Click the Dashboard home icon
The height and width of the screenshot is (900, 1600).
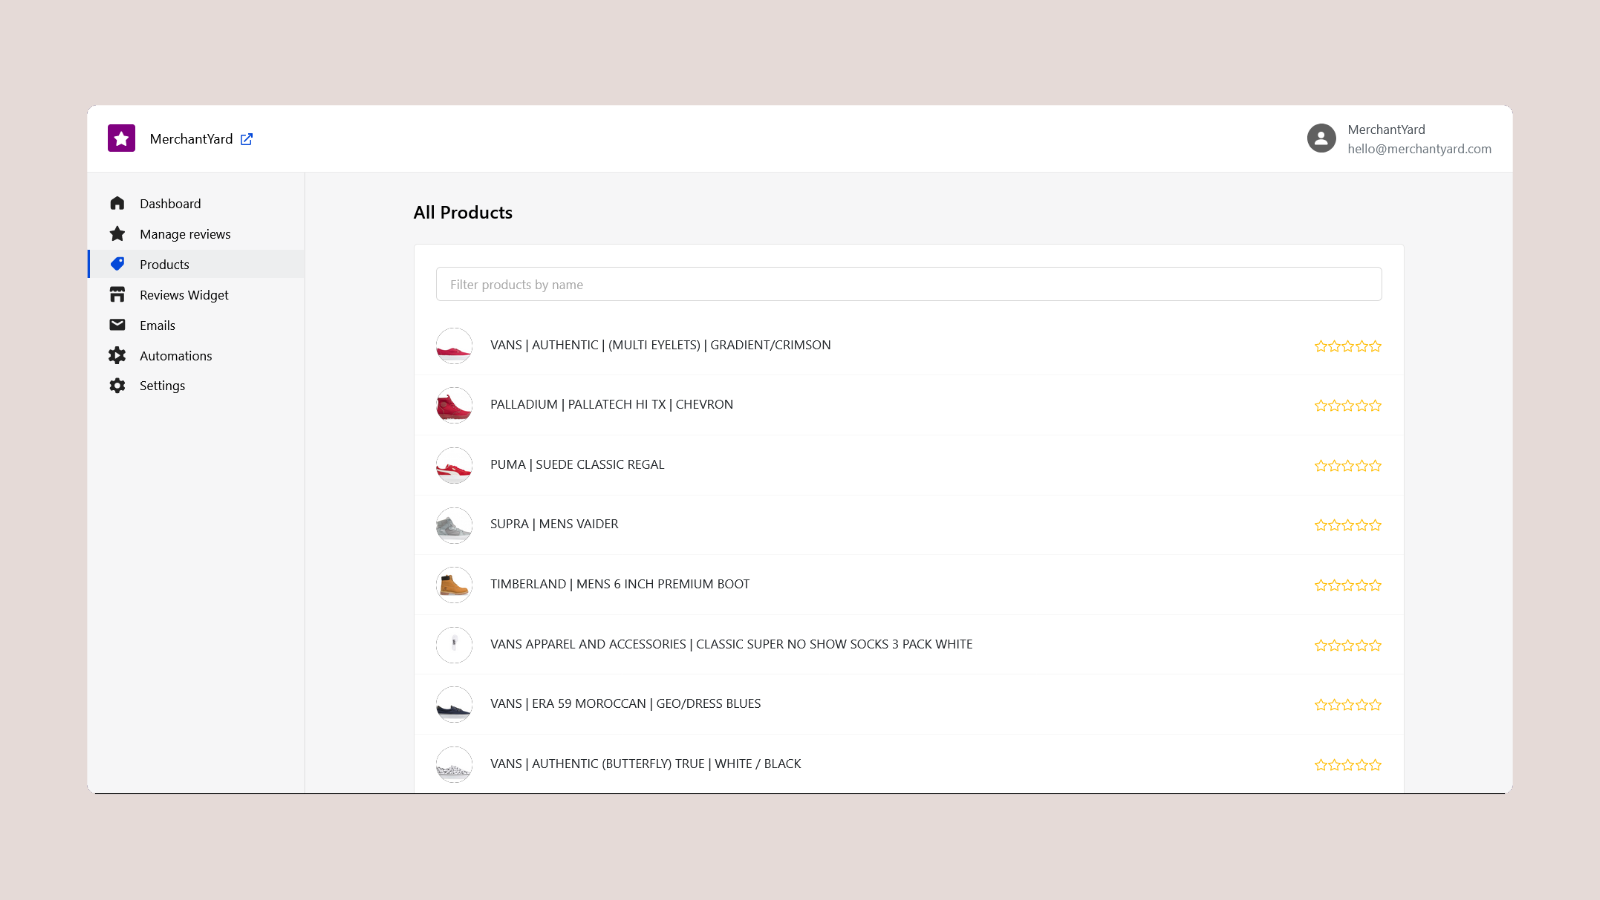[117, 203]
